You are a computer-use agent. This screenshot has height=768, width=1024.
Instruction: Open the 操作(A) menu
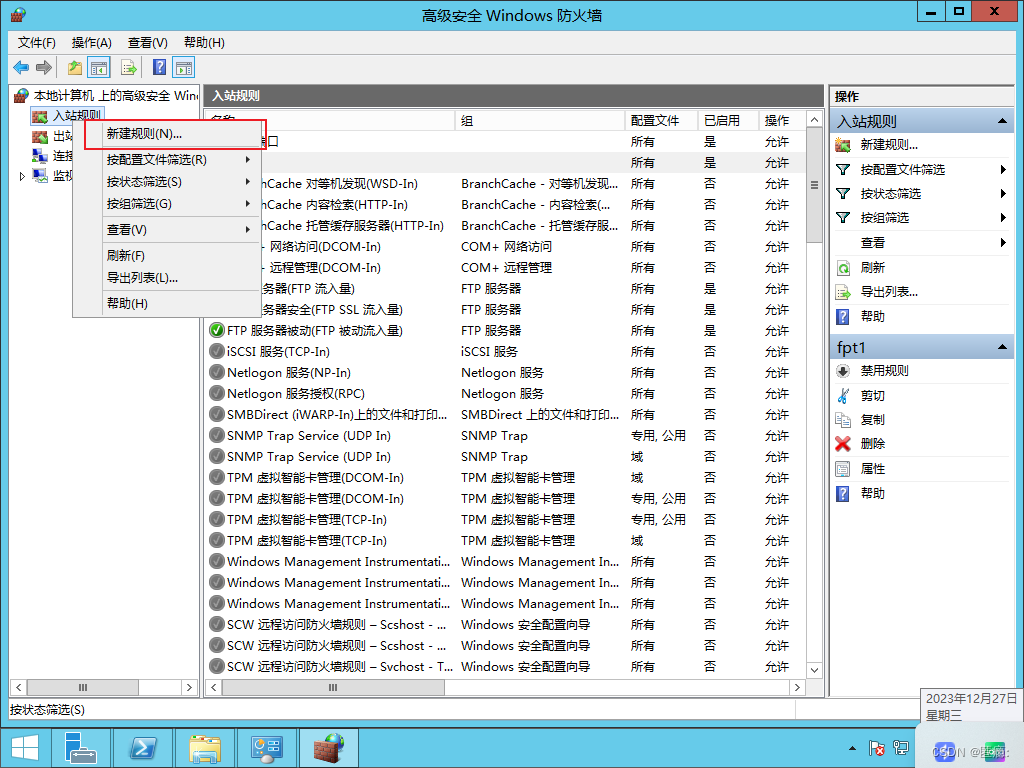click(91, 42)
